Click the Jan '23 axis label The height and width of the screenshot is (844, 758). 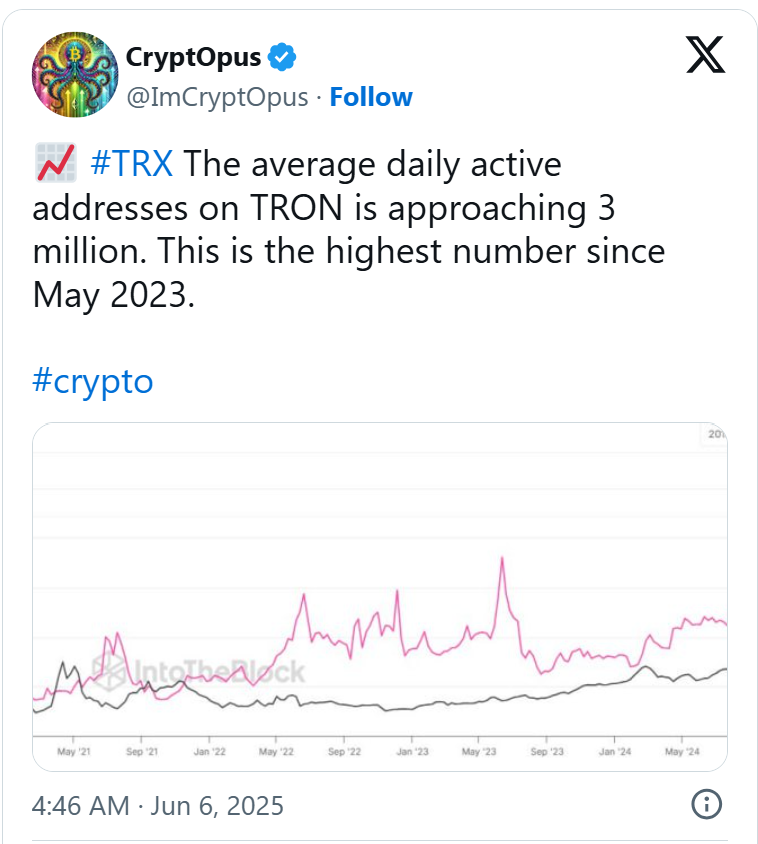(412, 751)
